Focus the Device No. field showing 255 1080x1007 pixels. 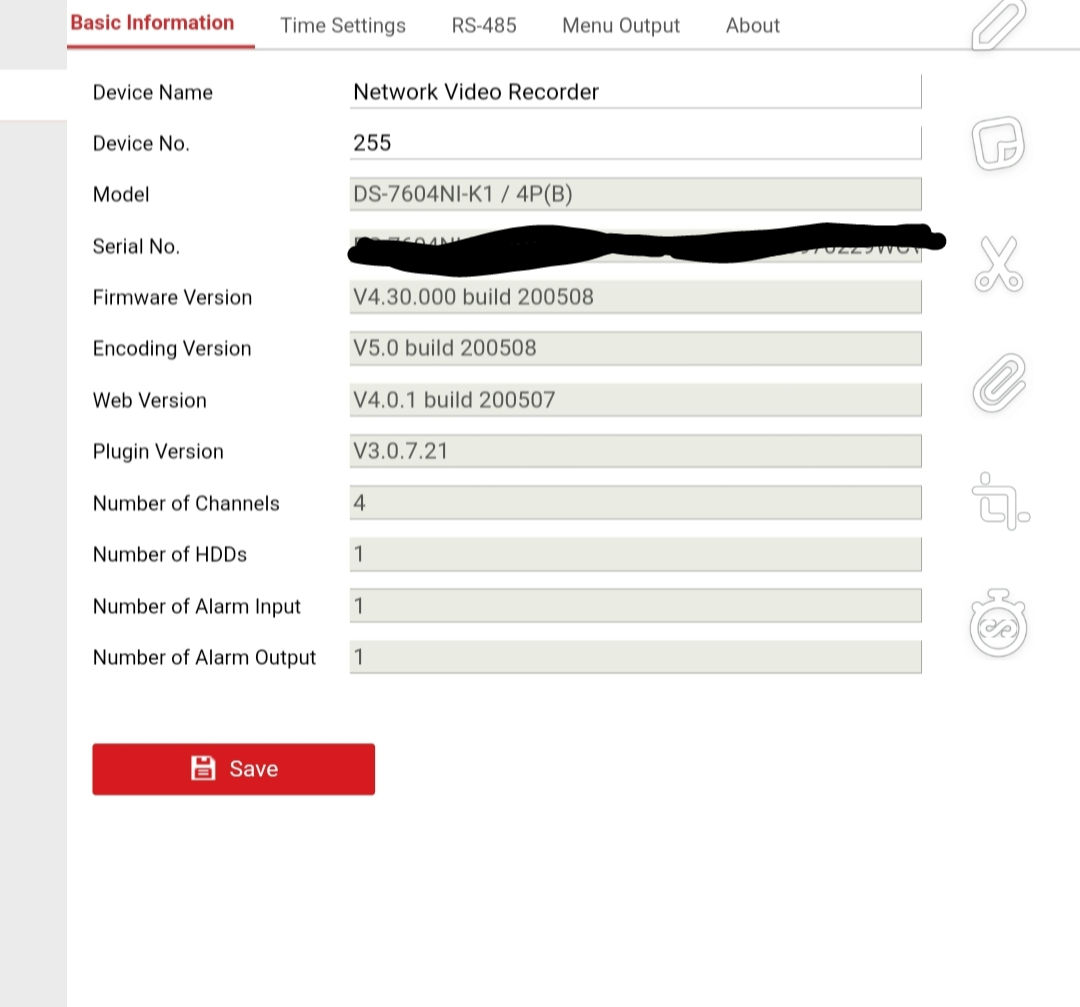click(x=635, y=143)
